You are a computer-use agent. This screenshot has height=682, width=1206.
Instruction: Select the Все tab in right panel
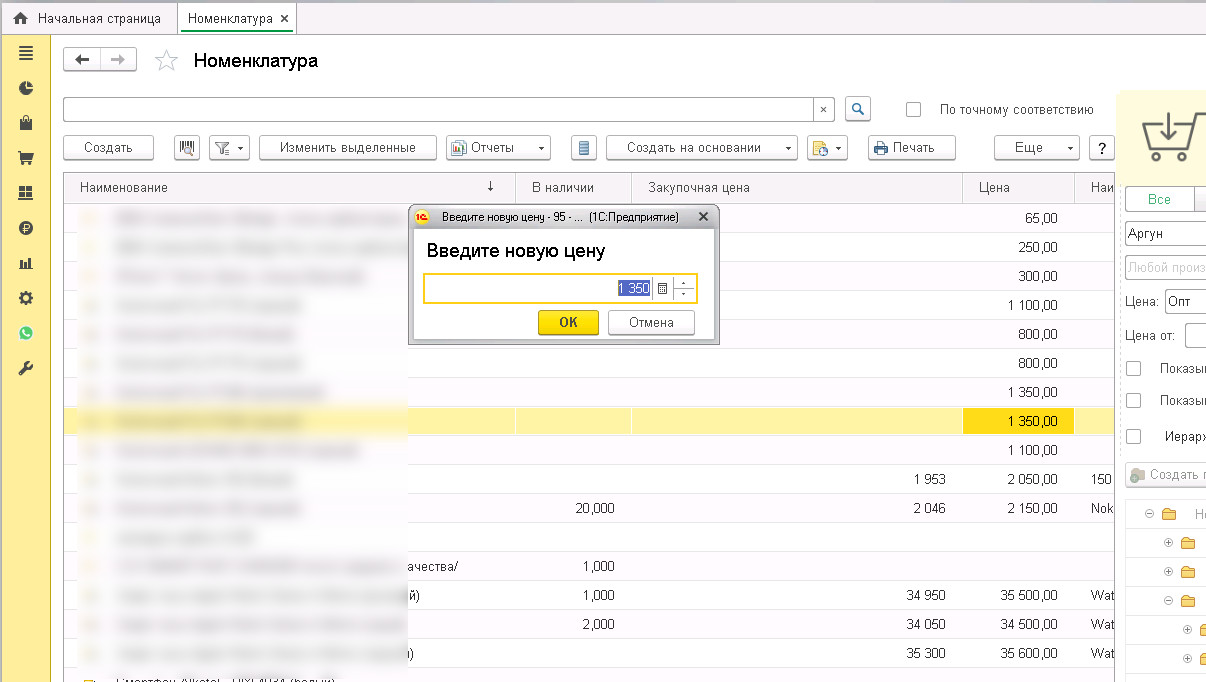click(x=1159, y=200)
